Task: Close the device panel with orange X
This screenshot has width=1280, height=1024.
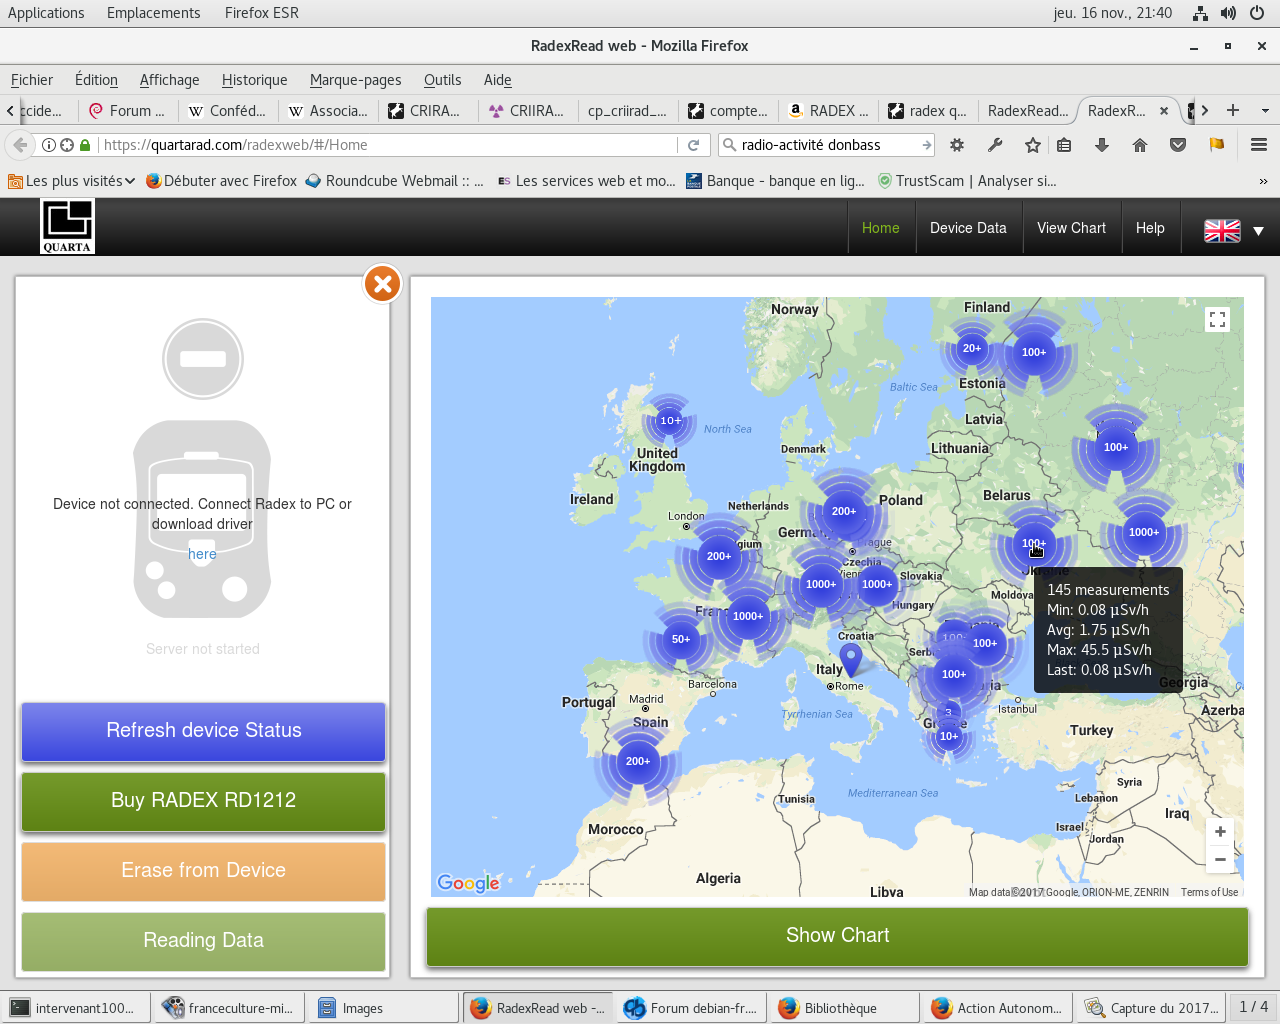Action: (382, 284)
